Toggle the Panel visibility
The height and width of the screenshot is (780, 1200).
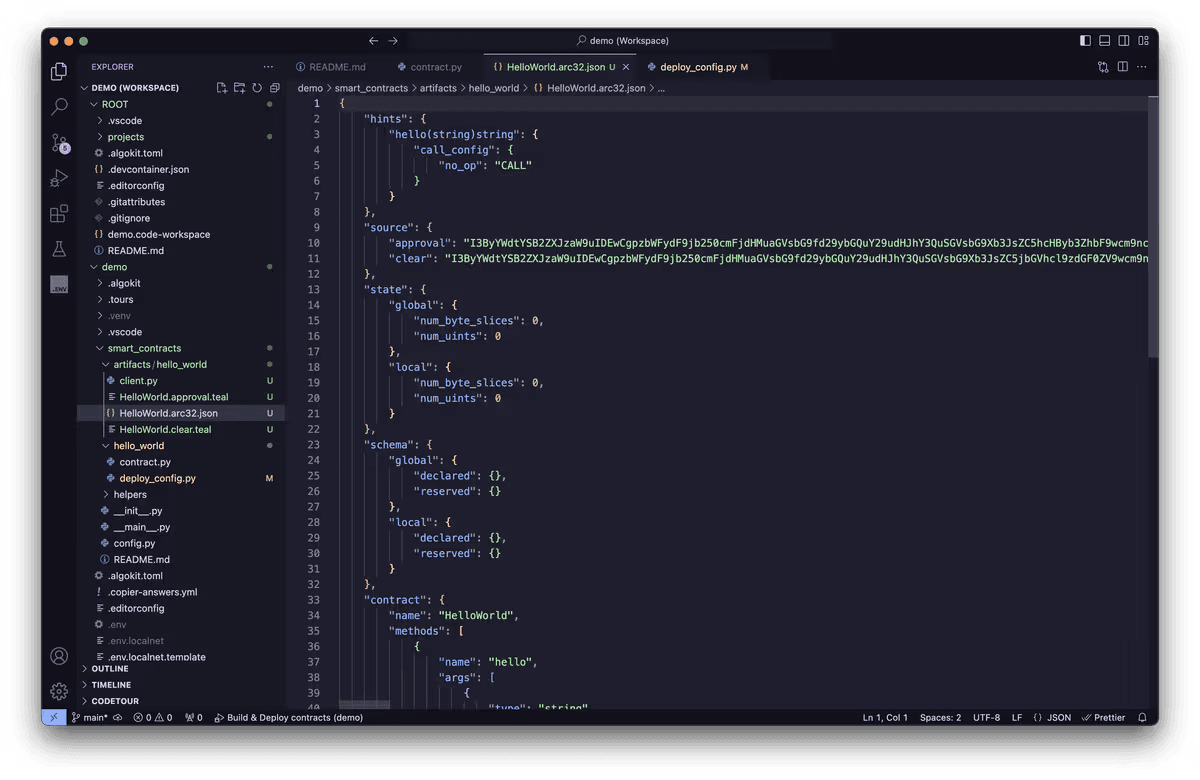[x=1104, y=40]
